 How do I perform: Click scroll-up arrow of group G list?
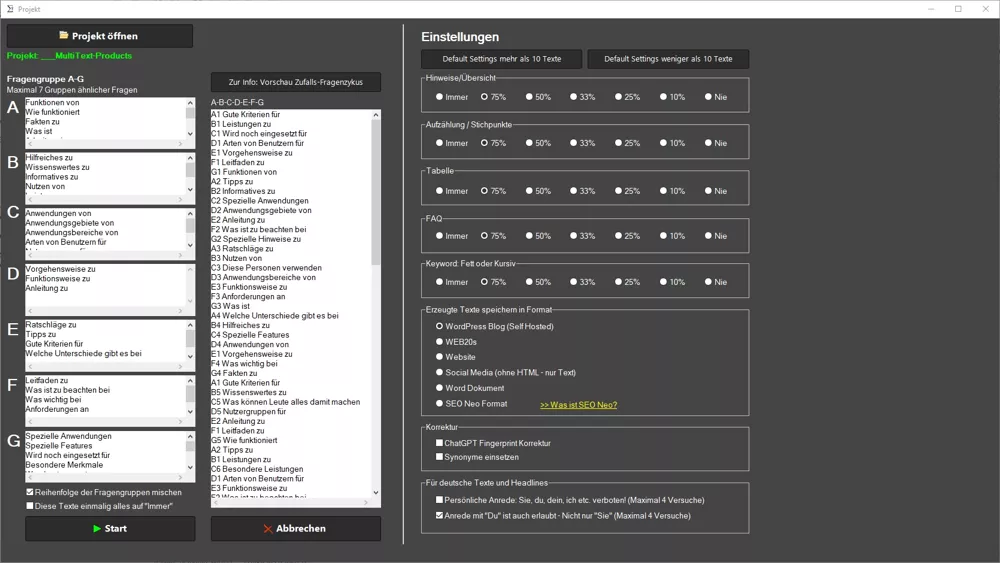pos(190,436)
